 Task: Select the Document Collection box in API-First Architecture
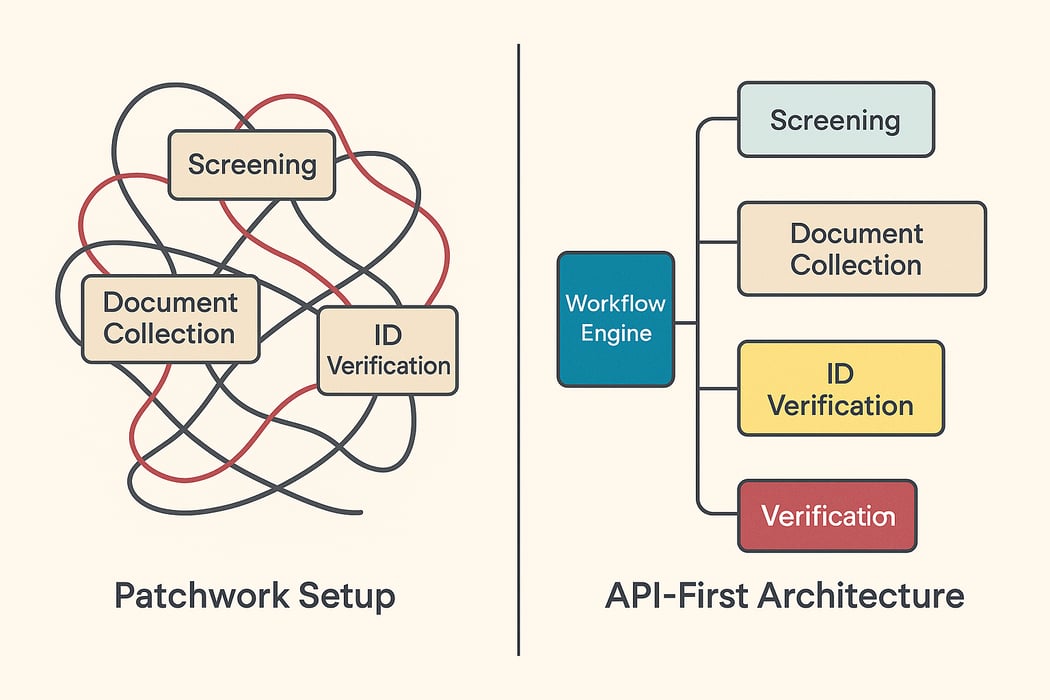862,249
